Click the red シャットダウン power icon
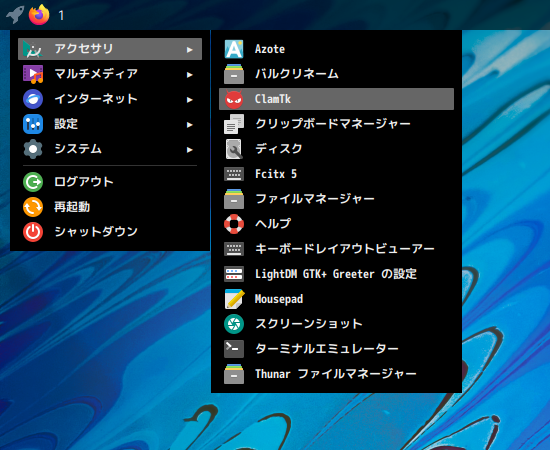 click(33, 232)
